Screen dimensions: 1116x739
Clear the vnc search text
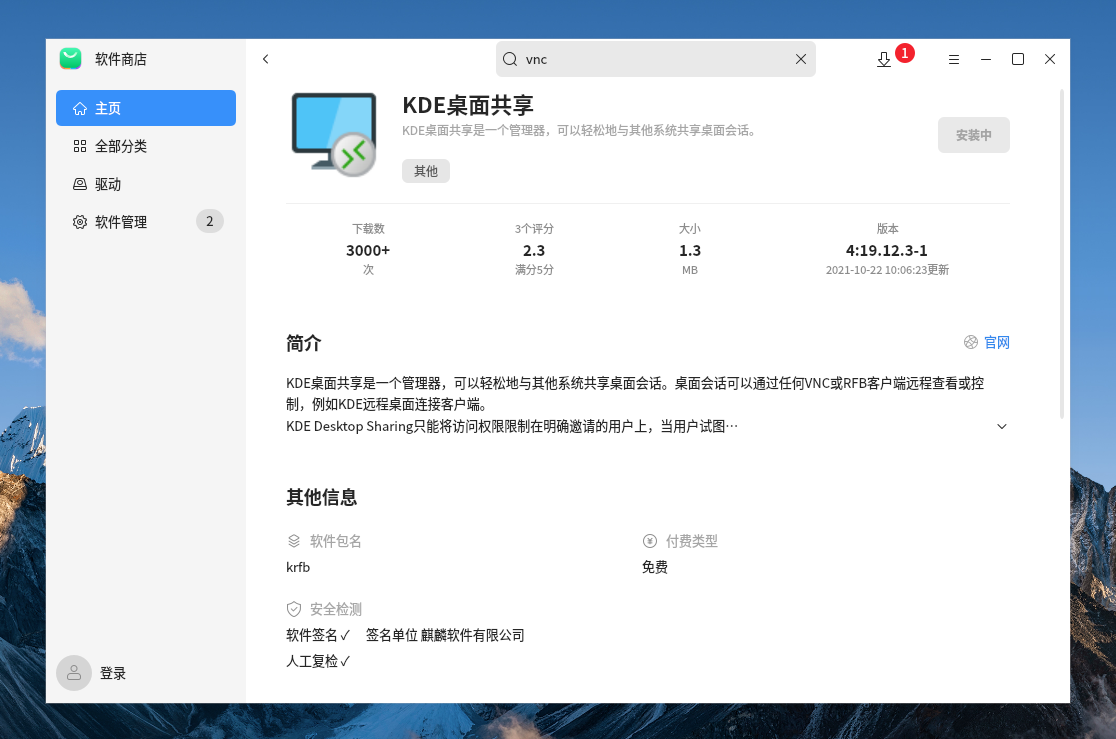801,59
